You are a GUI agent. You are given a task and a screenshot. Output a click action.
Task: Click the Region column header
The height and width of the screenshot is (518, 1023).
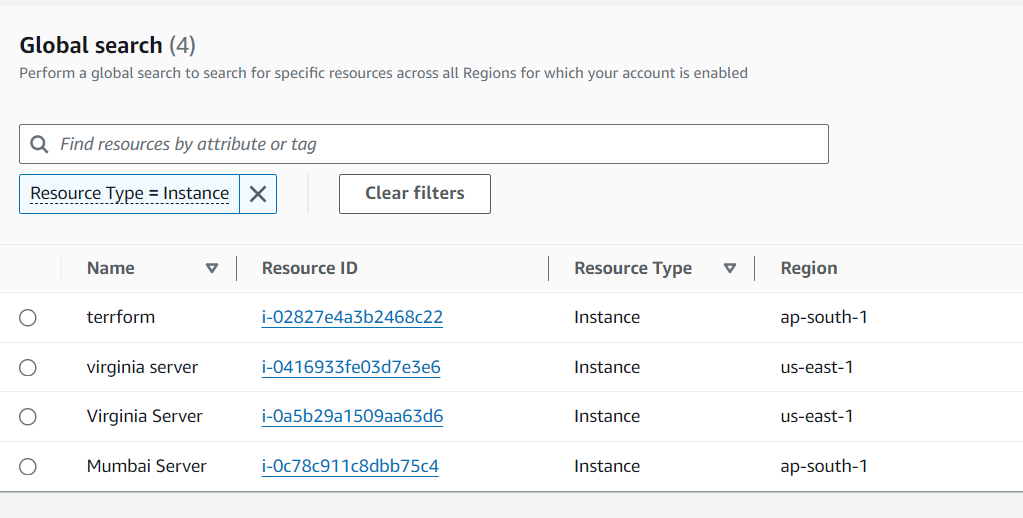[809, 268]
